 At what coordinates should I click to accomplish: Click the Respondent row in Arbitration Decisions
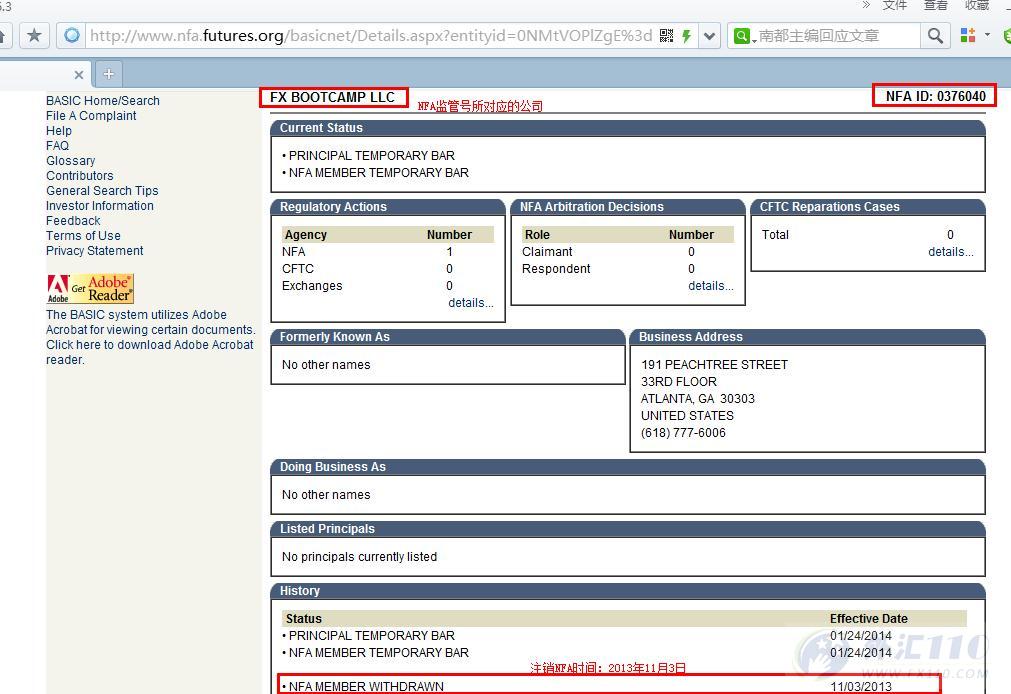point(627,268)
